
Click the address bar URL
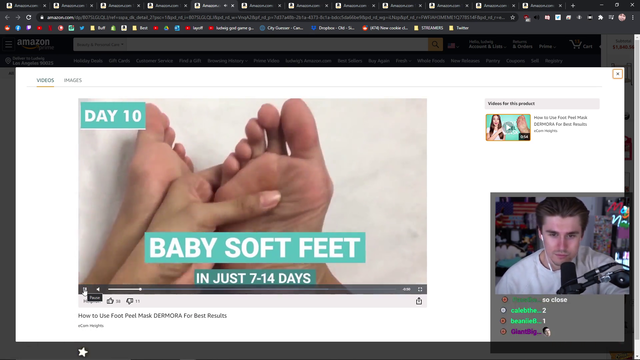pyautogui.click(x=276, y=18)
